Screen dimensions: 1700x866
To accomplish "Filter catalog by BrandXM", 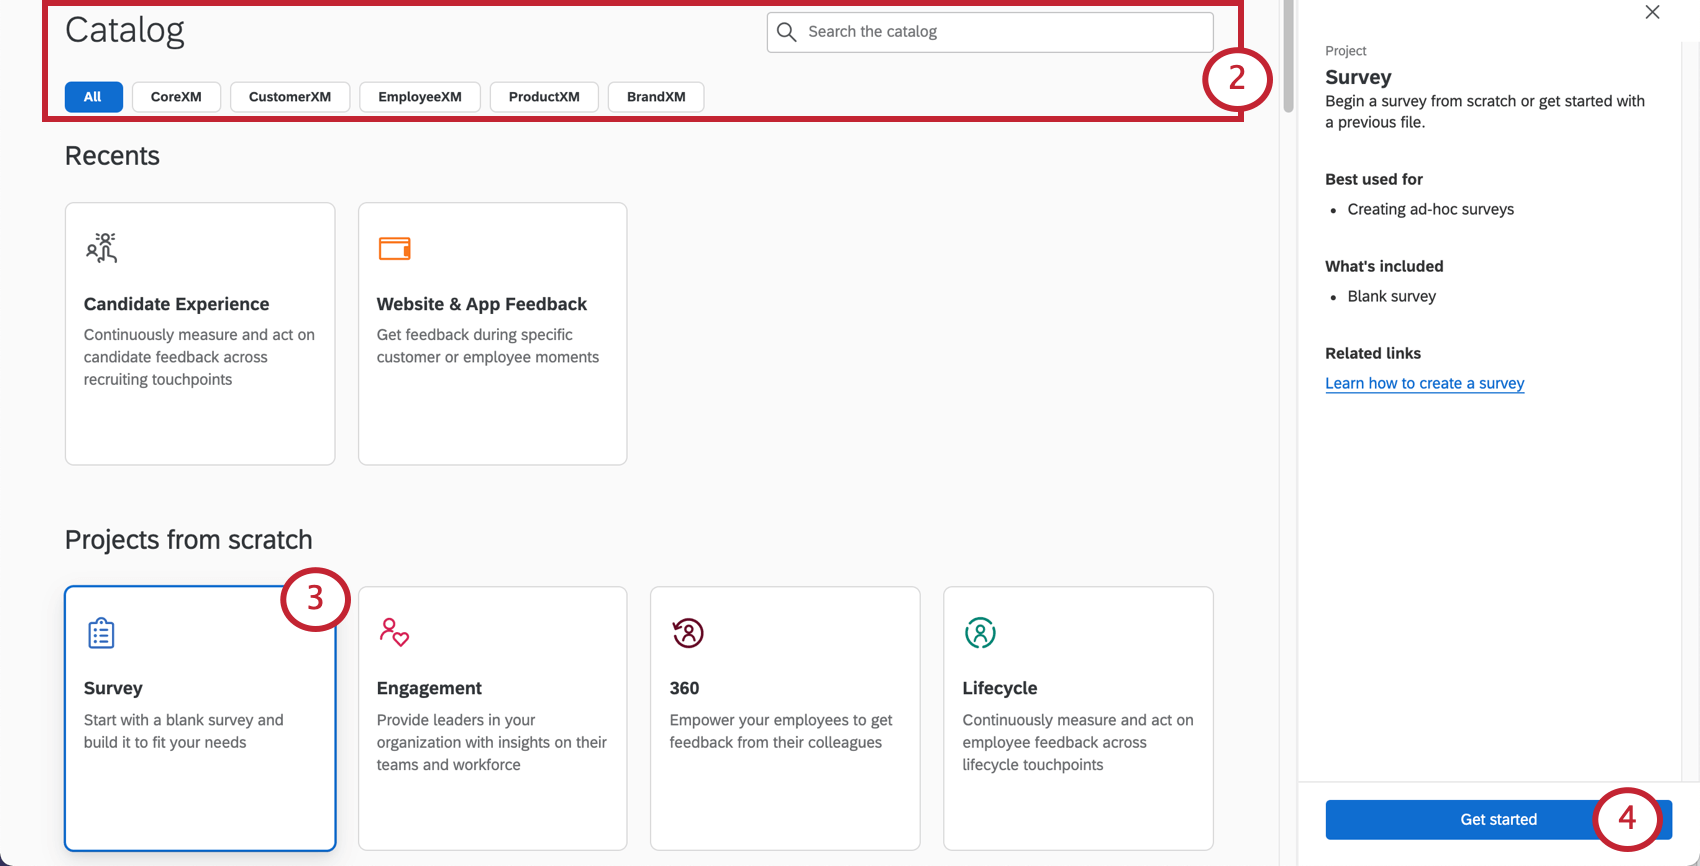I will point(656,97).
